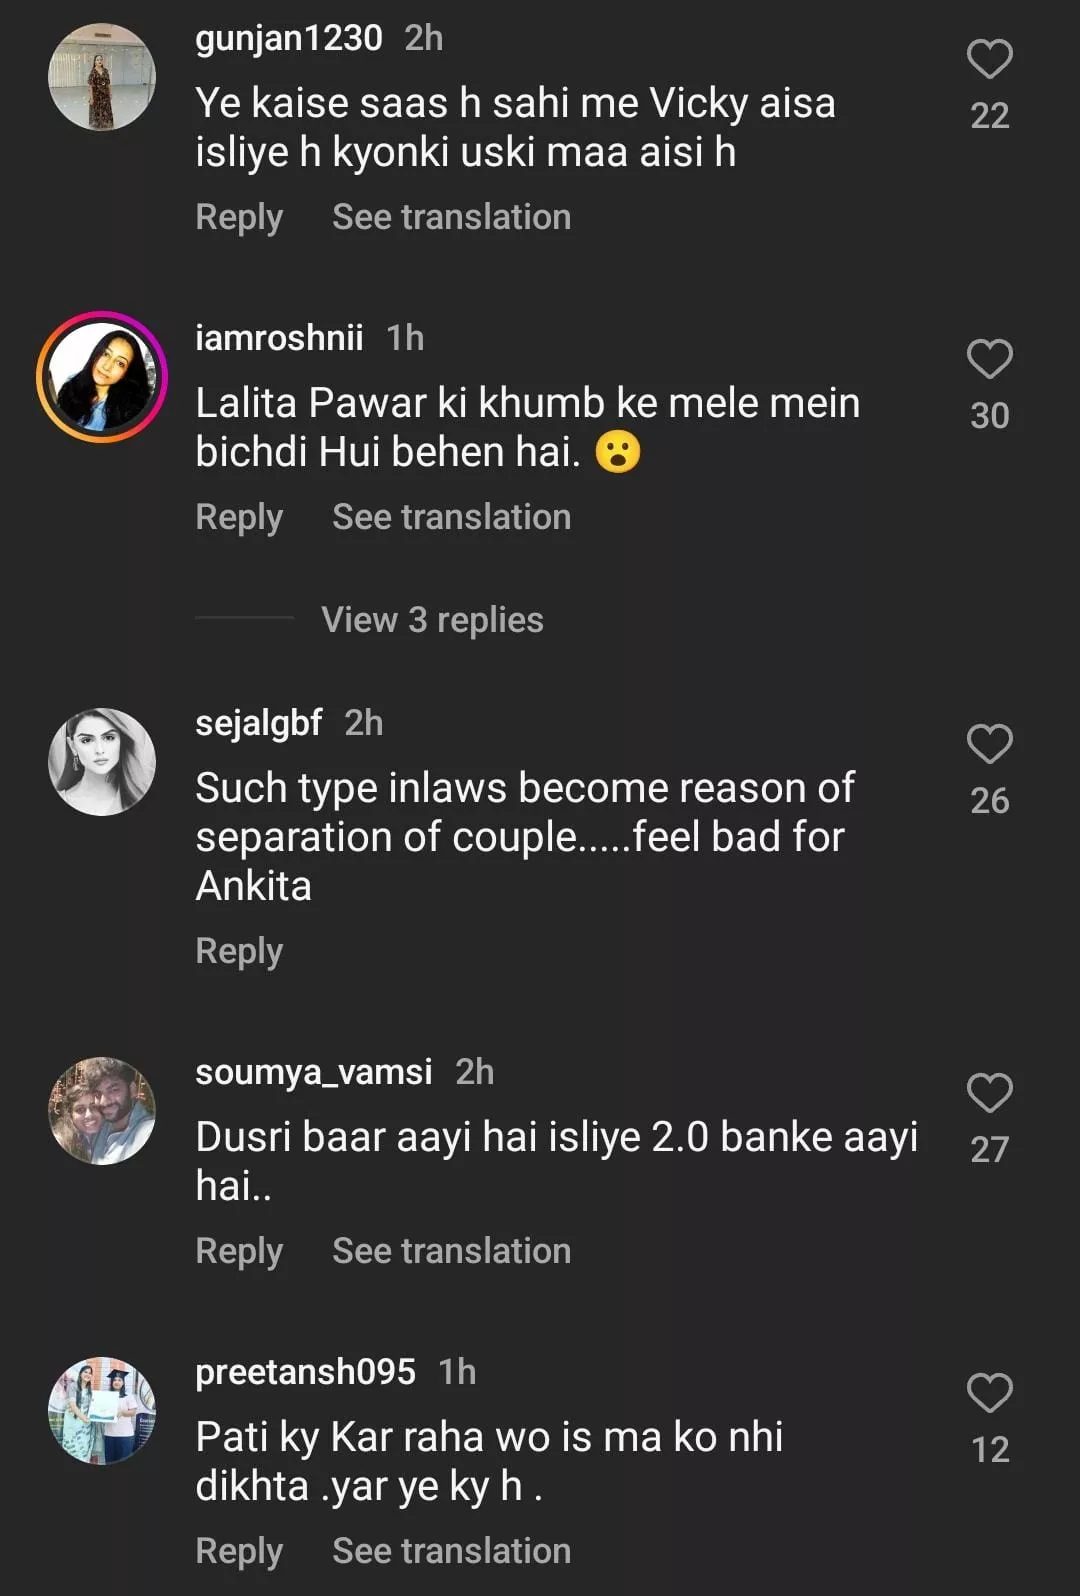Open username iamroshnii profile link
The image size is (1080, 1596).
point(279,338)
